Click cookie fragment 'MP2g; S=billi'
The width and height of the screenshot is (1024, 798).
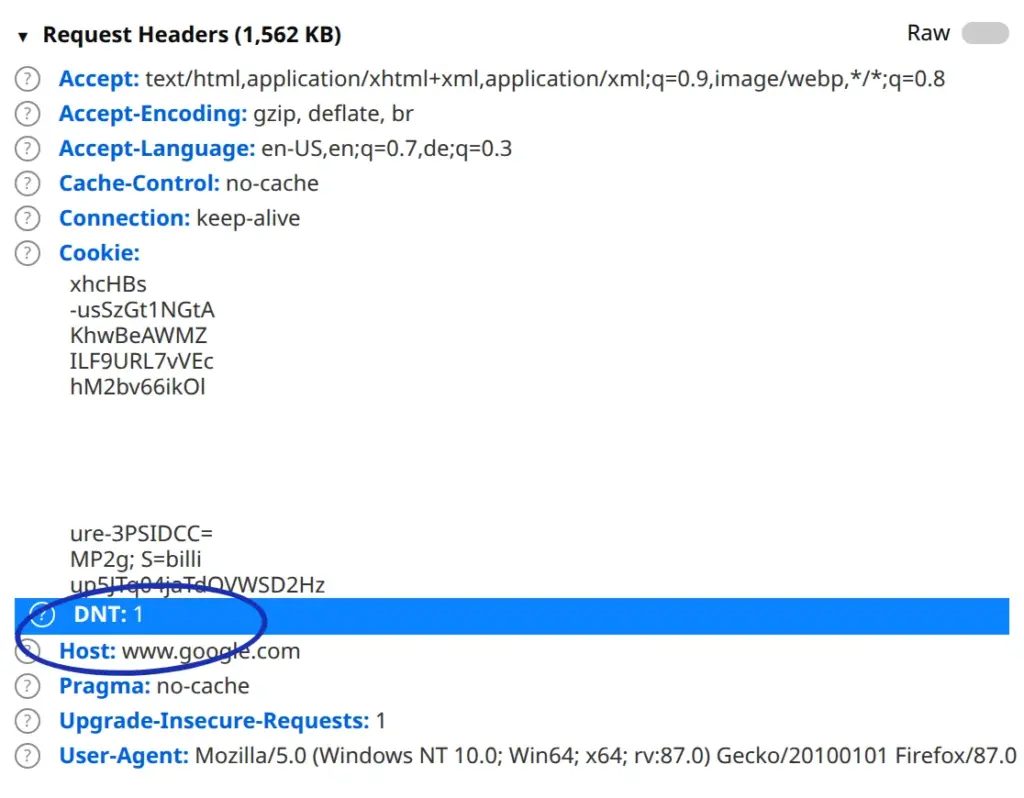pos(136,559)
